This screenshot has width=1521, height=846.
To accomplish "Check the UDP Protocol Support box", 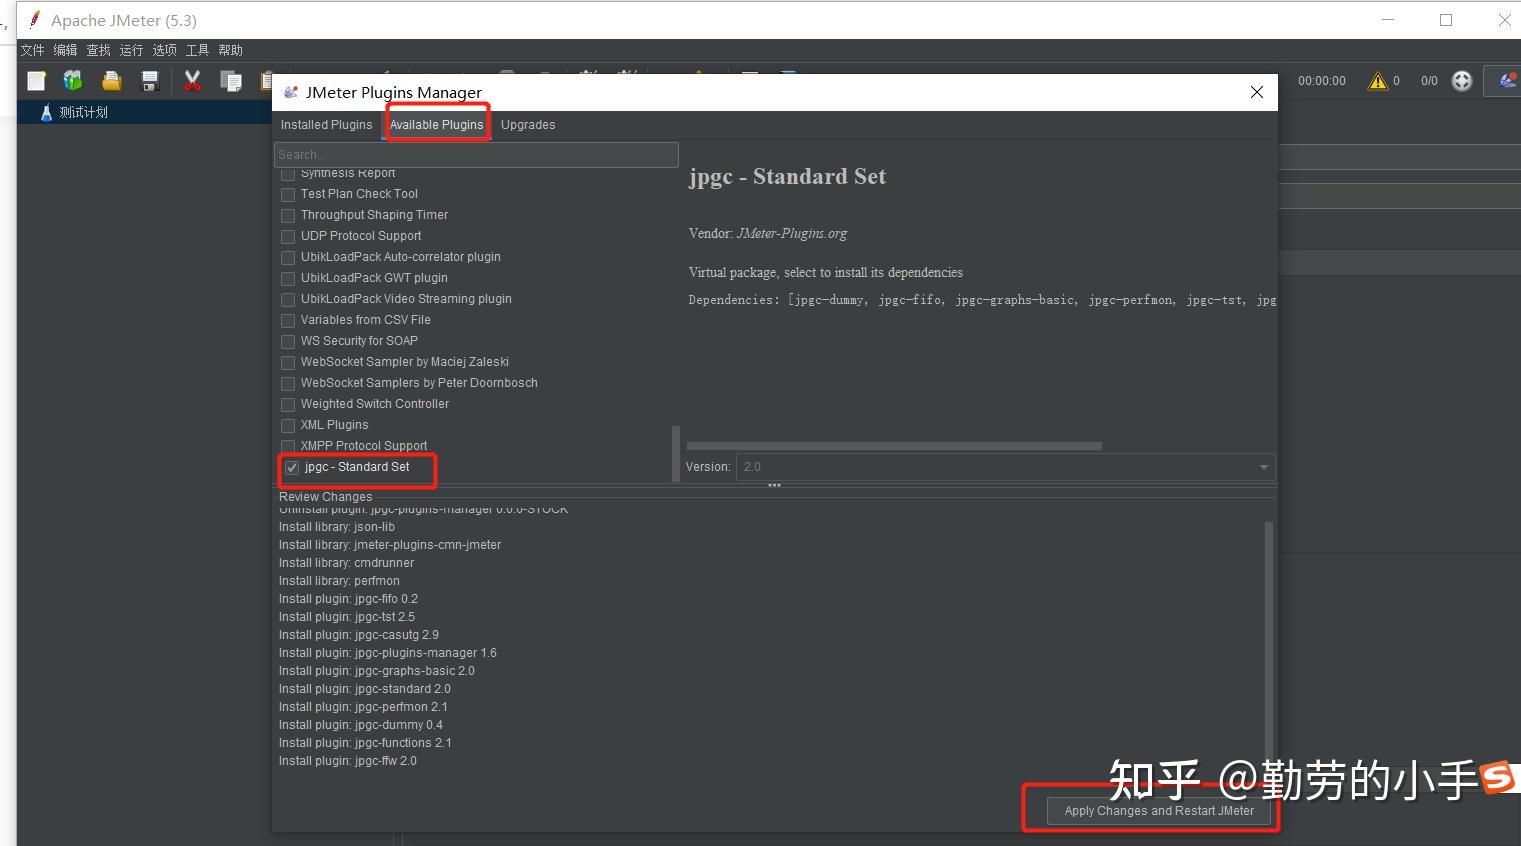I will point(288,236).
